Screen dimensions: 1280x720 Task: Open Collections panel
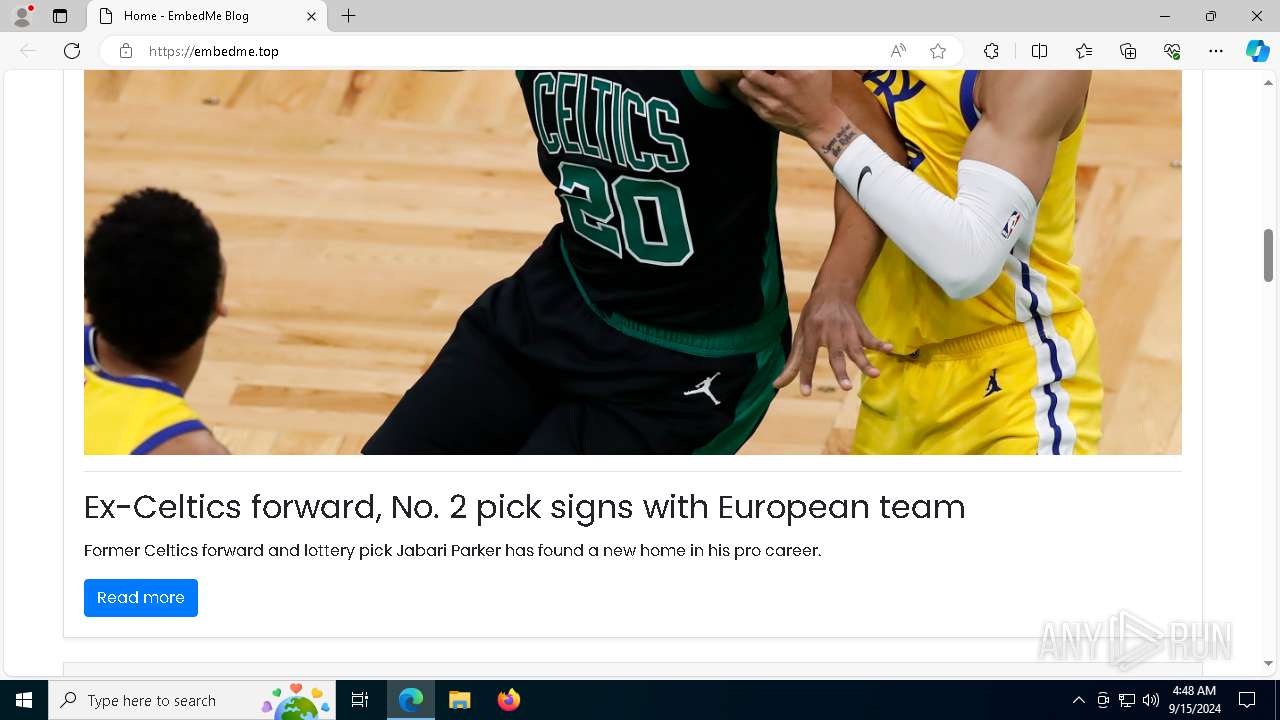point(1128,51)
